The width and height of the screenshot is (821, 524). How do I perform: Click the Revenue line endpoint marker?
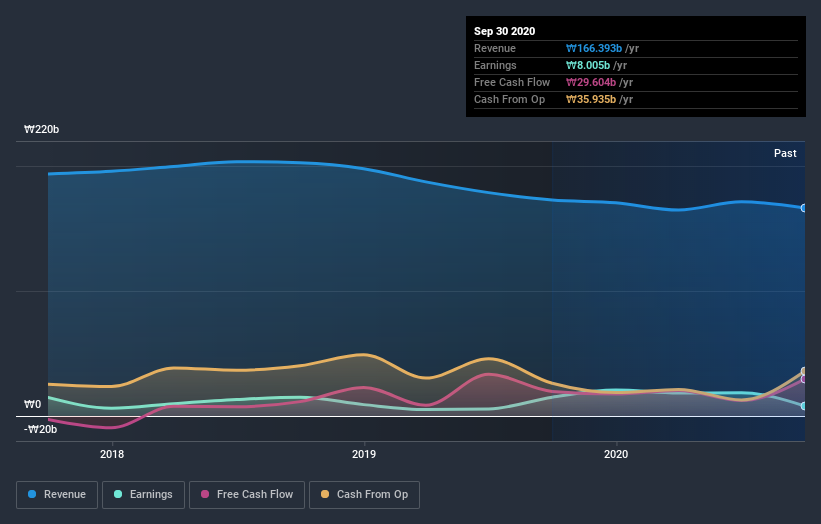[x=804, y=208]
